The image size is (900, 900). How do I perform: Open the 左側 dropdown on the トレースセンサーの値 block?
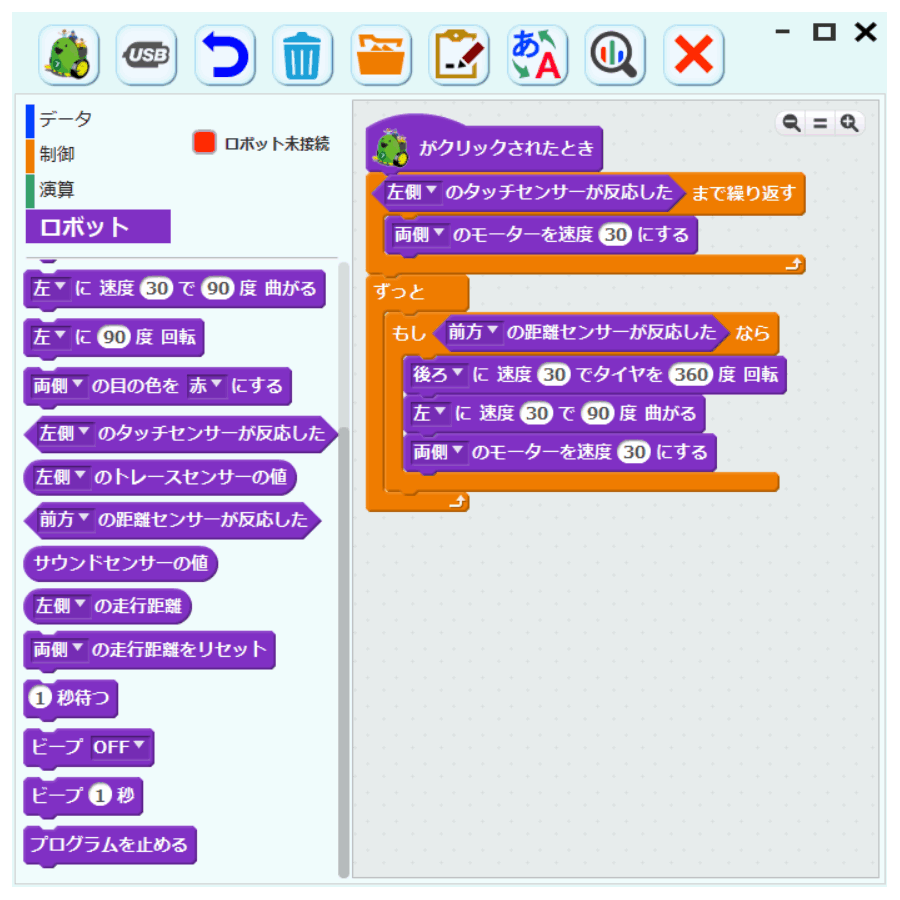(61, 476)
